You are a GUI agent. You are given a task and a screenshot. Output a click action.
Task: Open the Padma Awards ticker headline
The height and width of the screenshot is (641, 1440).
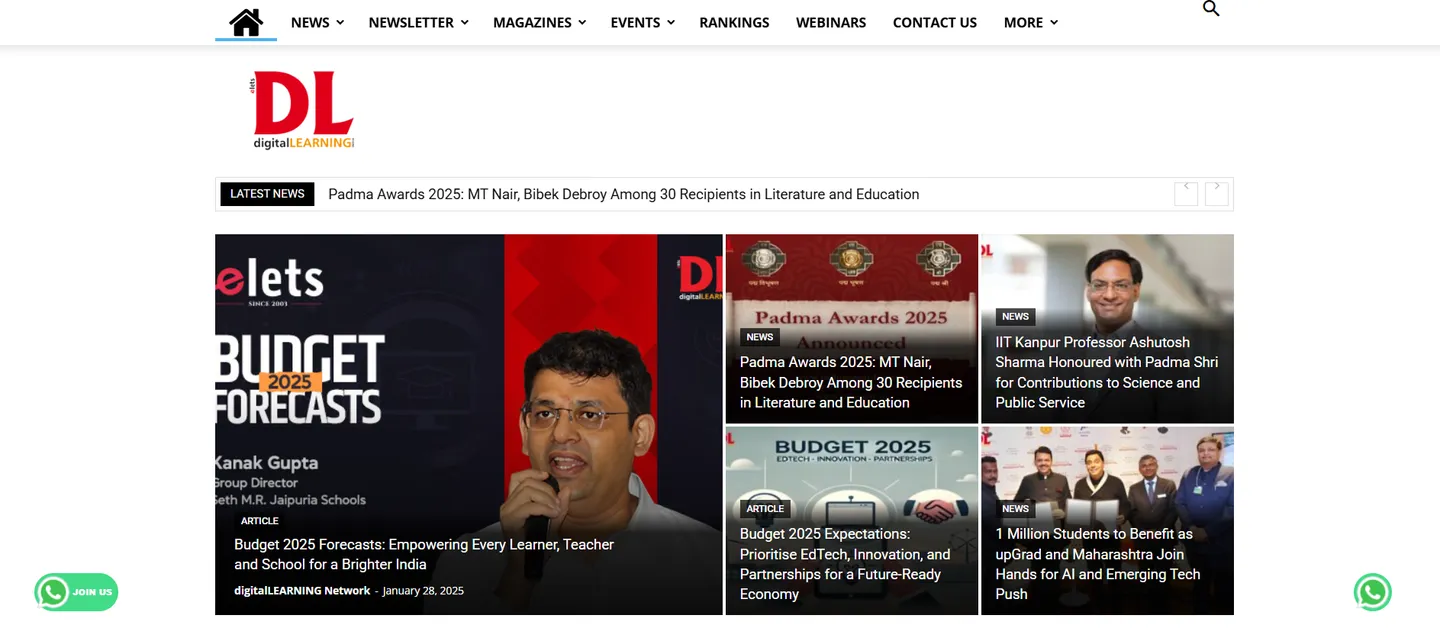coord(623,194)
